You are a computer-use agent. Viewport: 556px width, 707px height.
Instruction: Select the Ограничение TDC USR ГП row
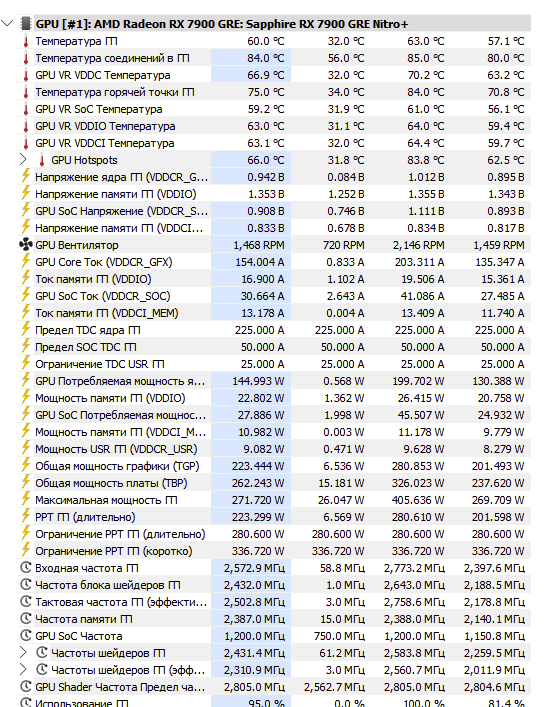(275, 364)
